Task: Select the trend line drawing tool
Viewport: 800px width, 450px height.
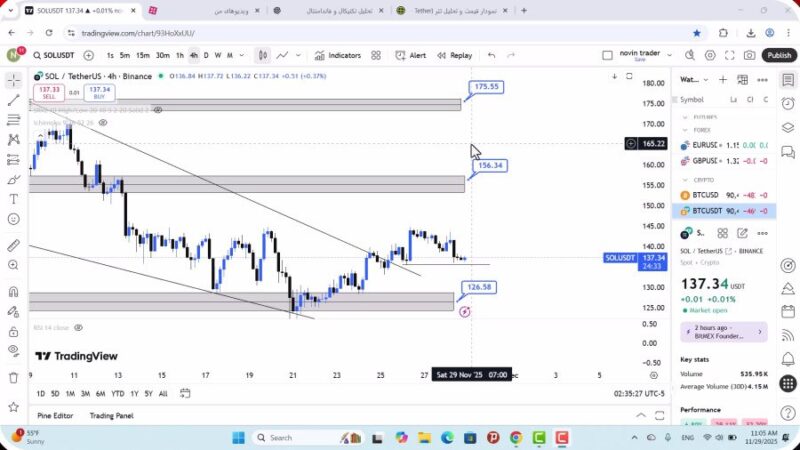Action: 14,100
